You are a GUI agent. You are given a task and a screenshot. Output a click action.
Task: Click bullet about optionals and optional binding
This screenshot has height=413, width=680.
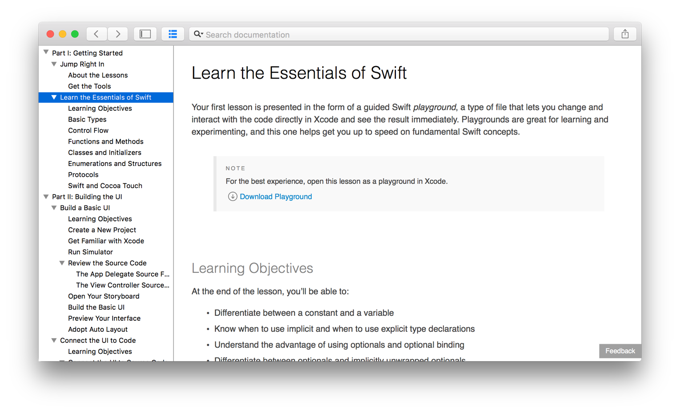[339, 345]
